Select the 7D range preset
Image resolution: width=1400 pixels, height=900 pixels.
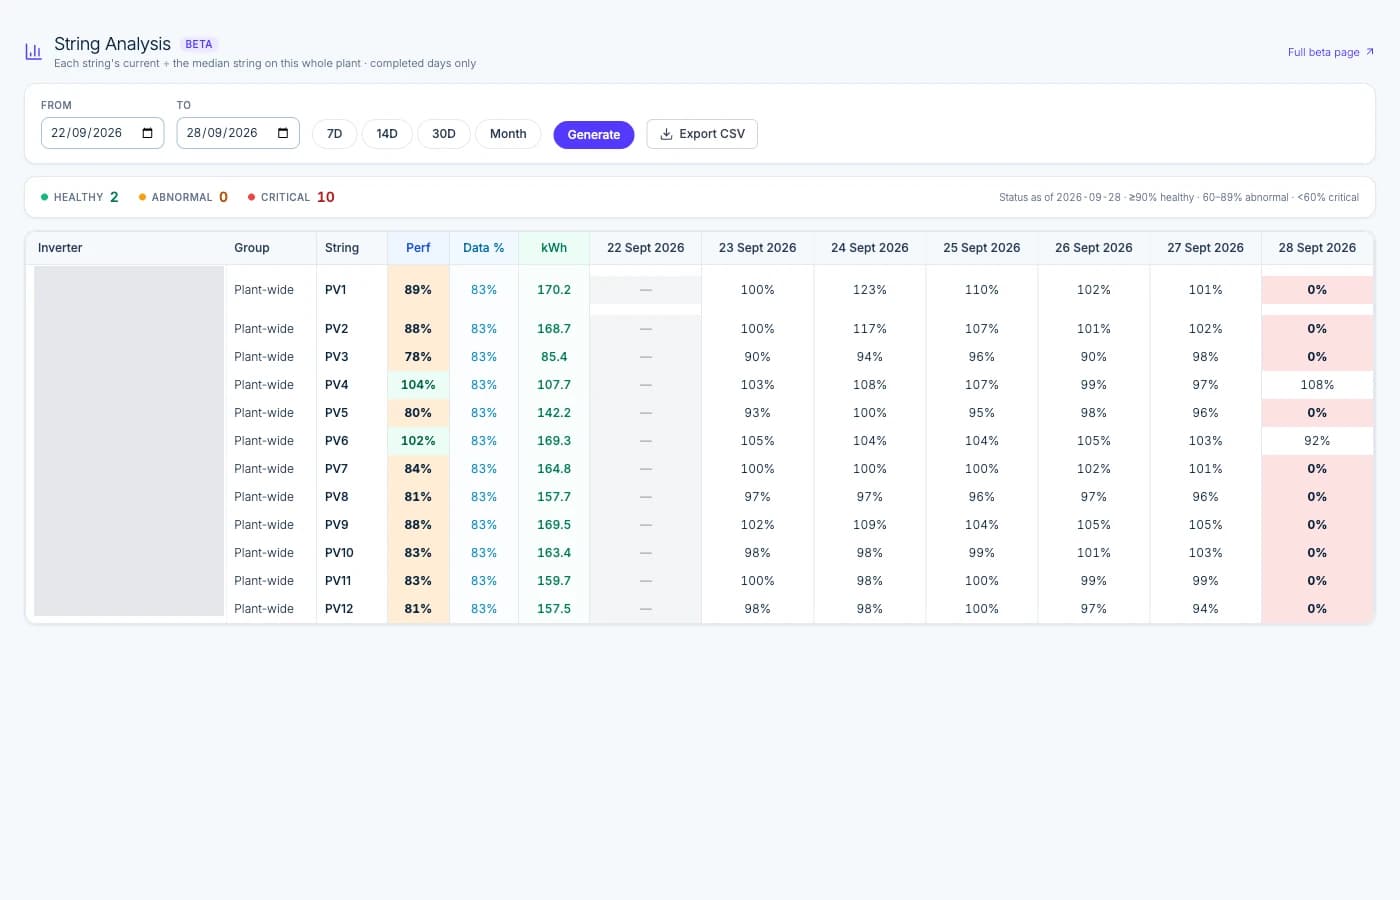coord(335,134)
